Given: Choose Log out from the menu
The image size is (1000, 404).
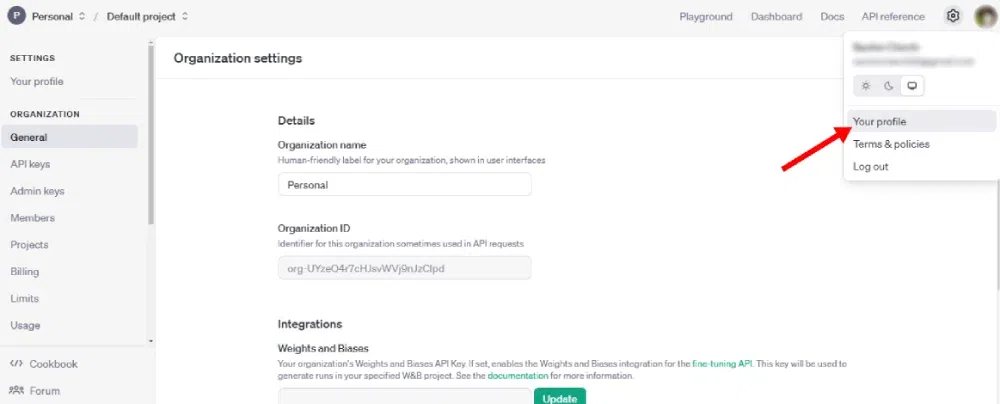Looking at the screenshot, I should (x=870, y=167).
